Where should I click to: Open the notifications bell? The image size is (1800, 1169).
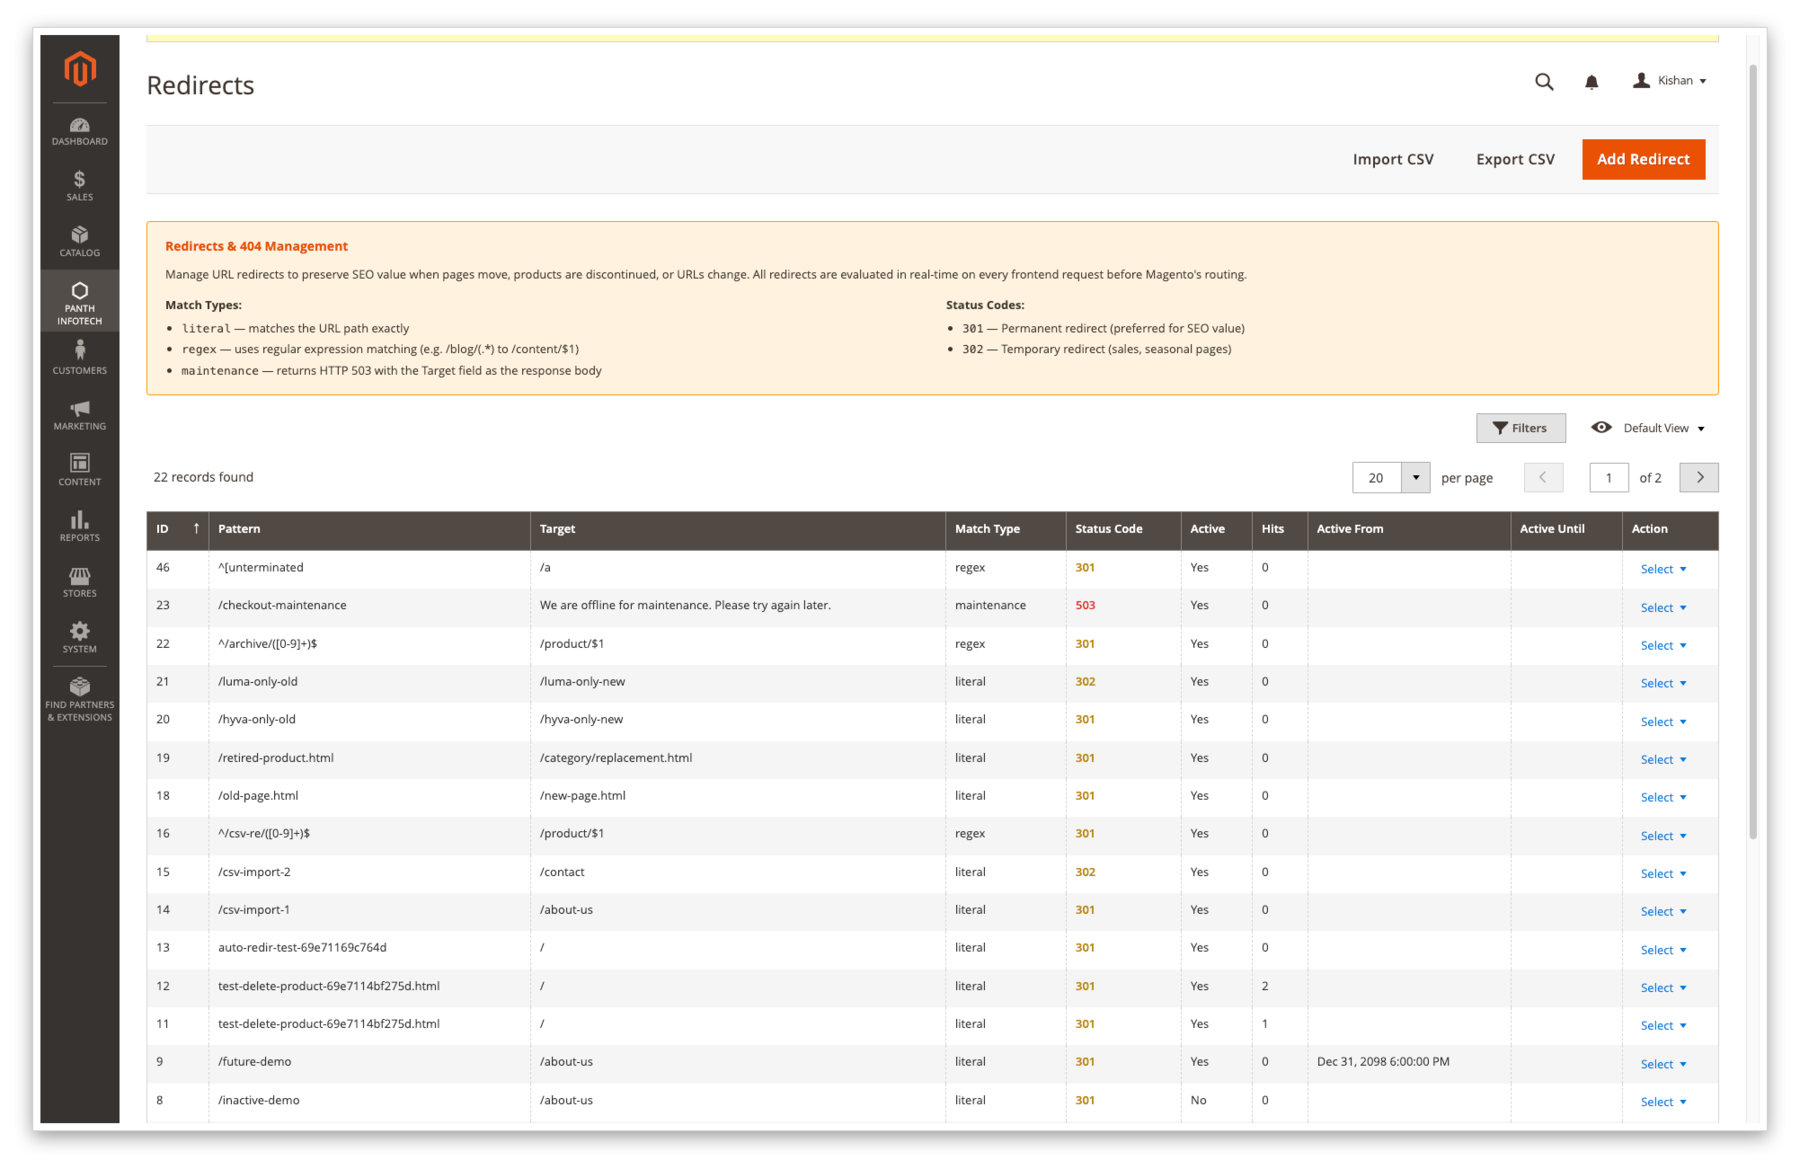(x=1592, y=81)
